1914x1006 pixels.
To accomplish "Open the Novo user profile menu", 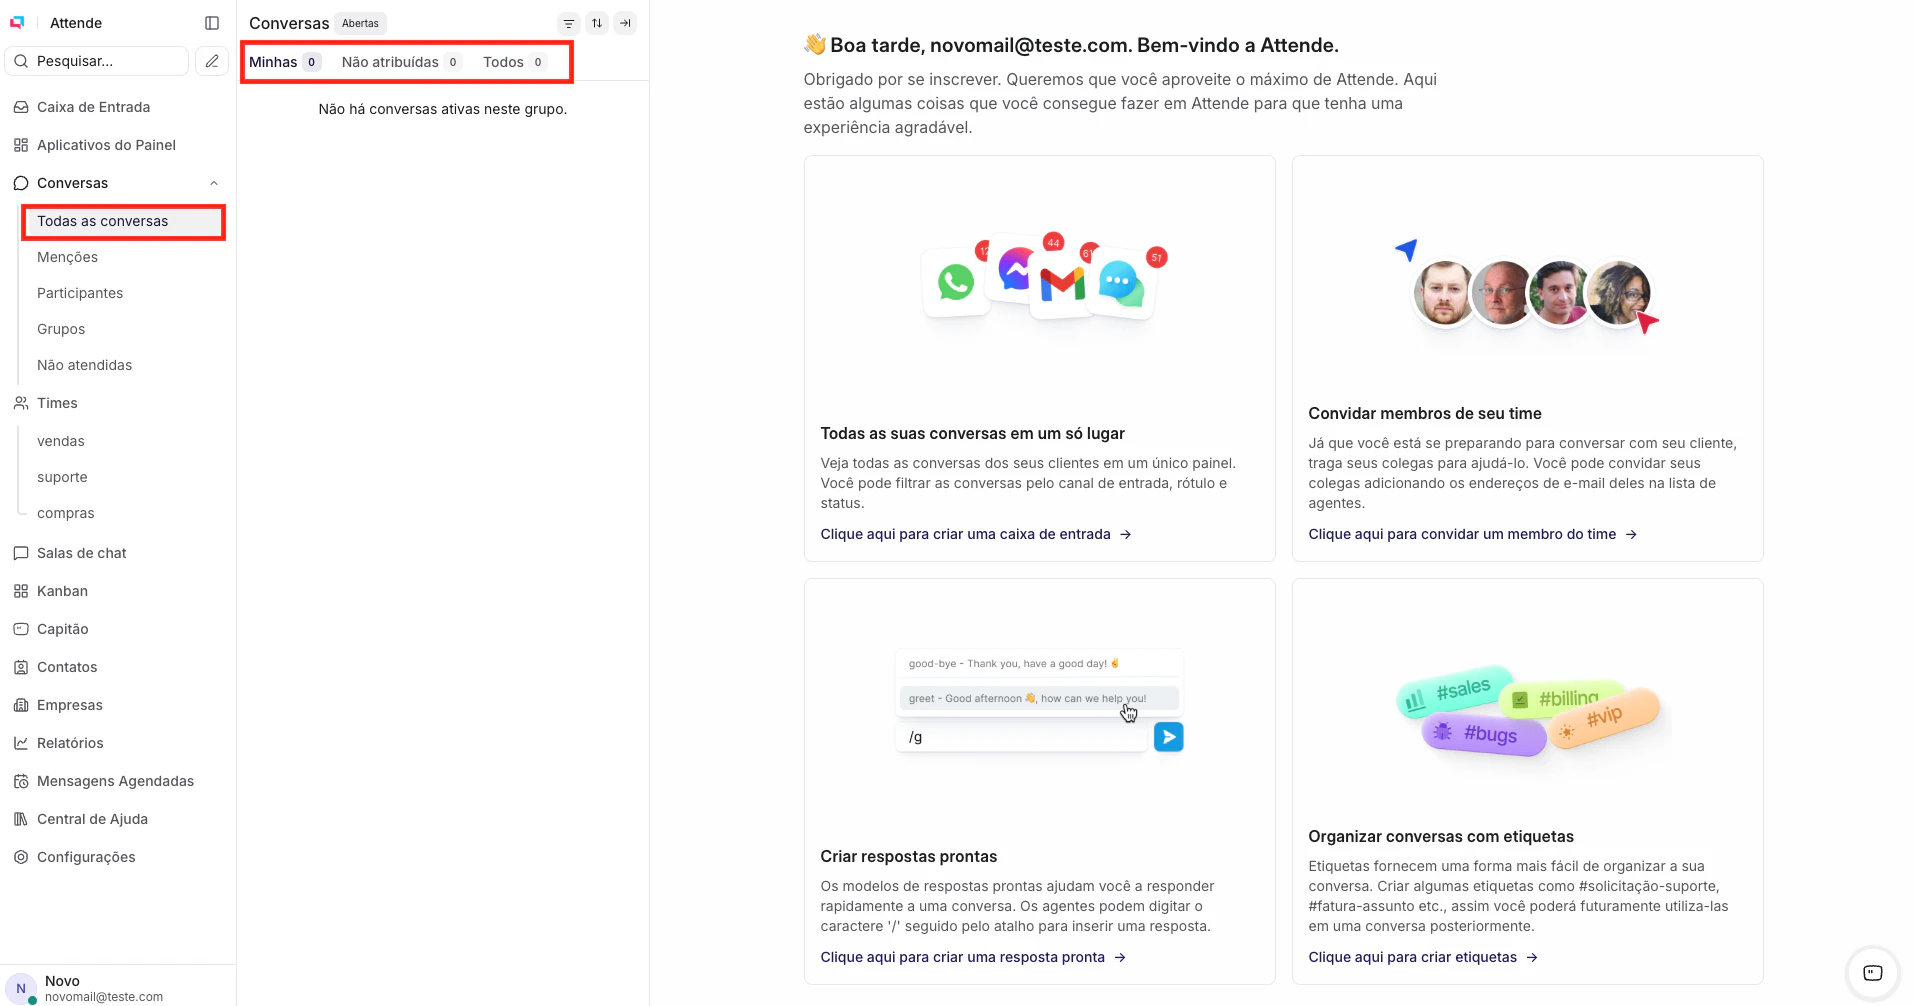I will click(118, 988).
